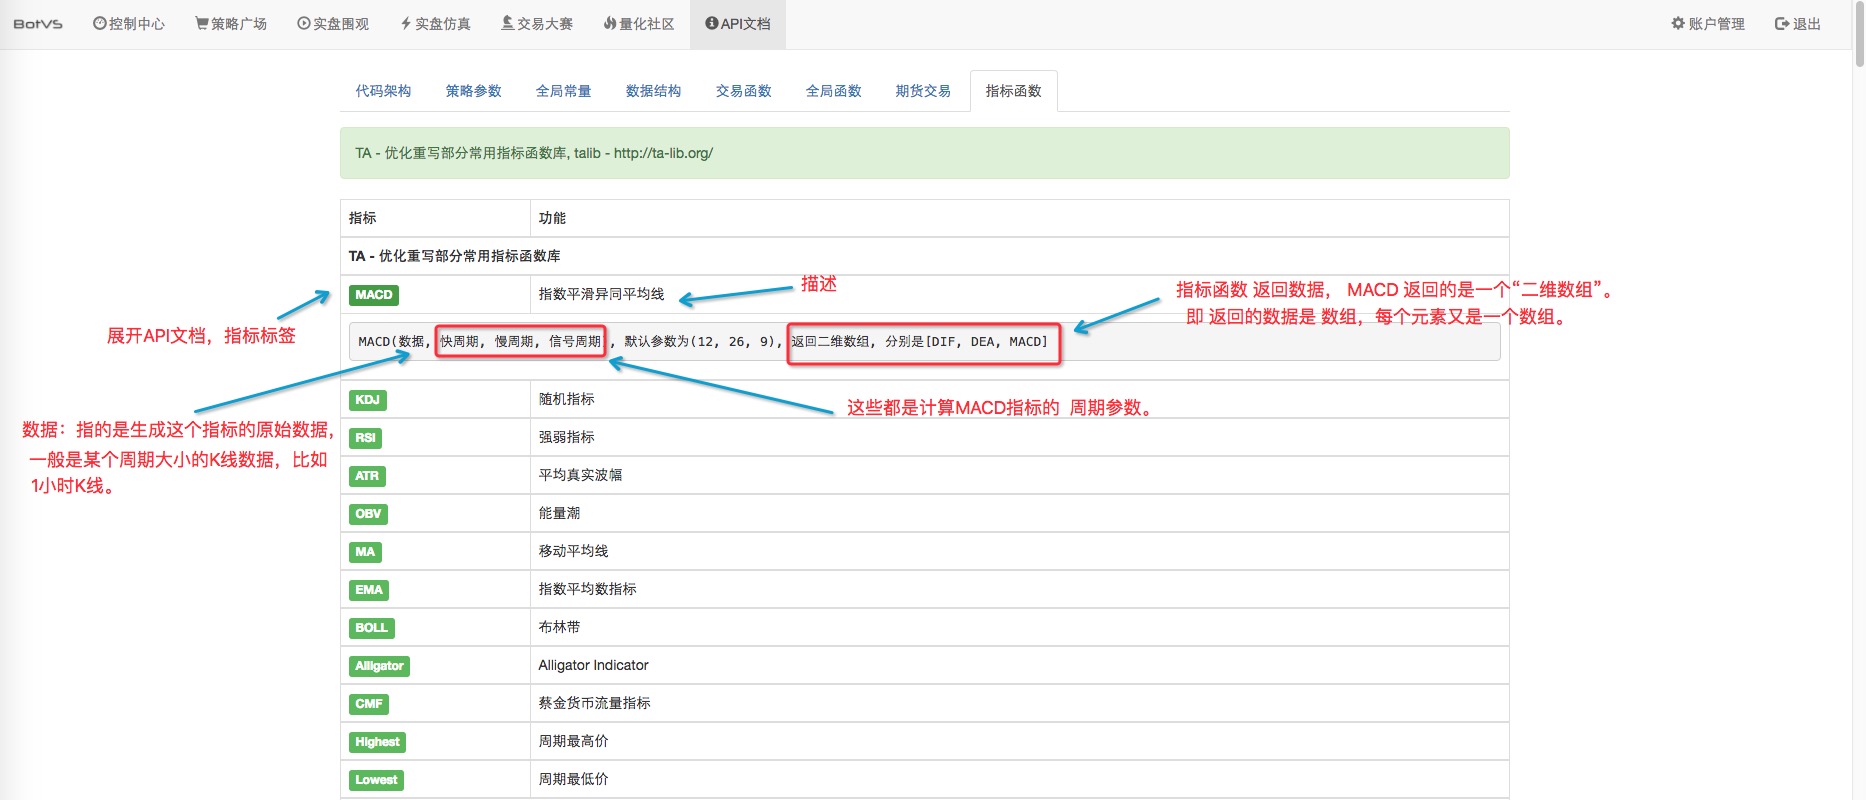Expand the ATR indicator badge
The height and width of the screenshot is (800, 1866).
pos(367,476)
